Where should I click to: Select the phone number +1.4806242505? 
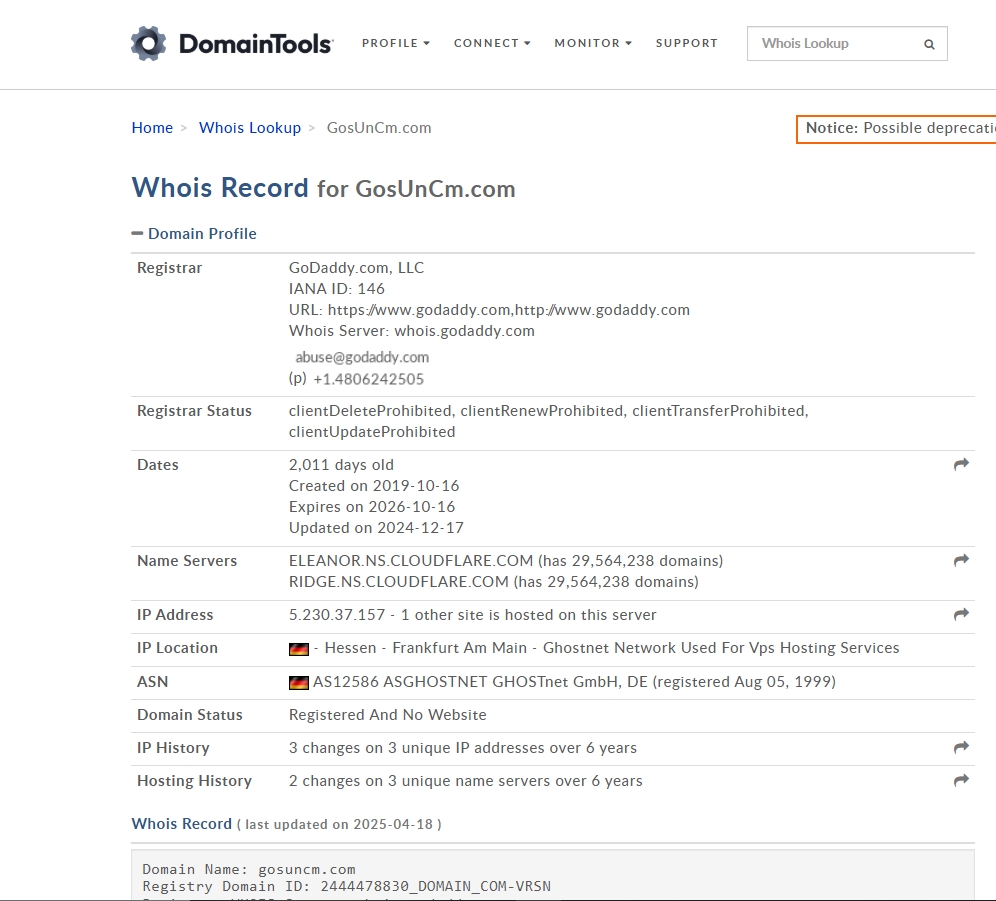[368, 379]
